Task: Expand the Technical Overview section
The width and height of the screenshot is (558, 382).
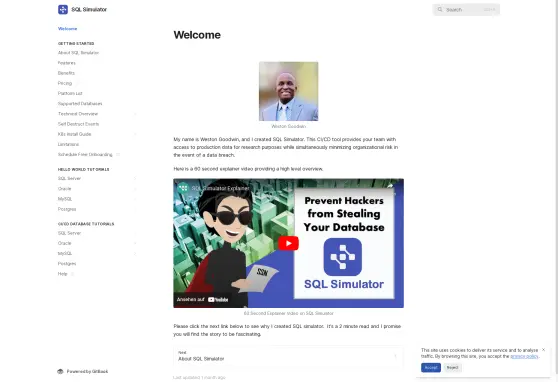Action: coord(135,114)
